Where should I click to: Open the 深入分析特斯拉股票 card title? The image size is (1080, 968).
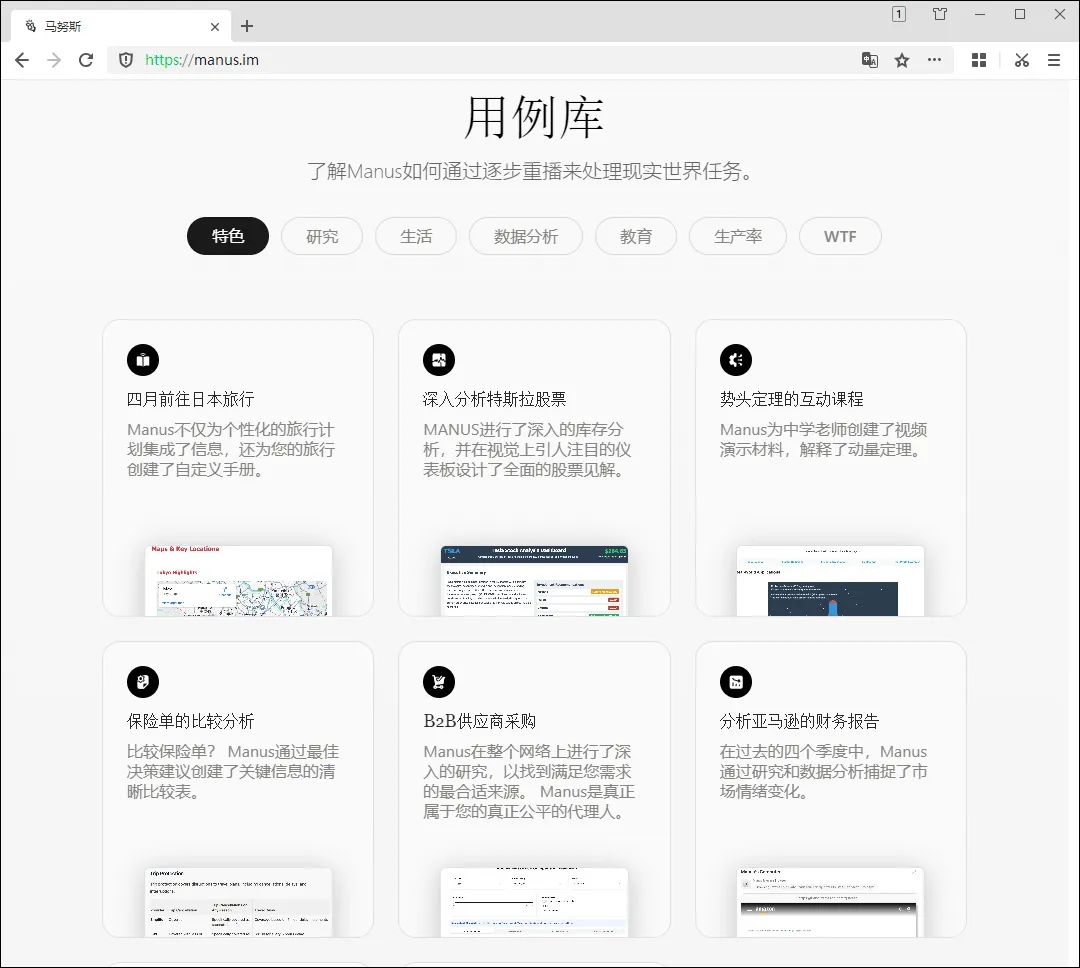tap(495, 399)
